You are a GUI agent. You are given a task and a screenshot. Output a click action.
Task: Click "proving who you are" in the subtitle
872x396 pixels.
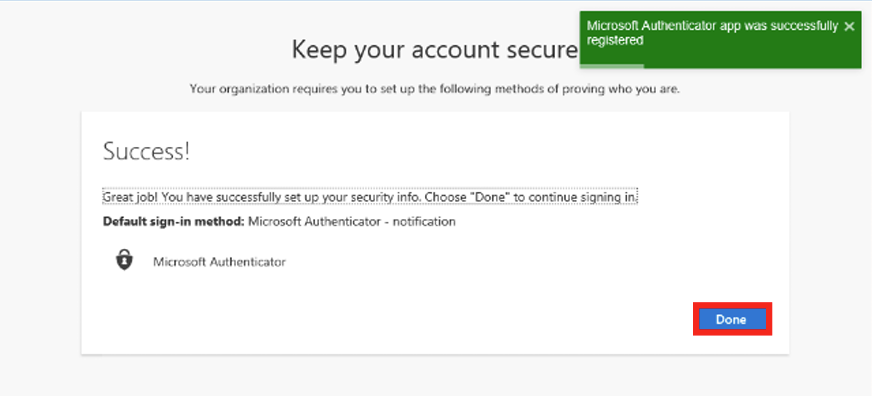[625, 89]
